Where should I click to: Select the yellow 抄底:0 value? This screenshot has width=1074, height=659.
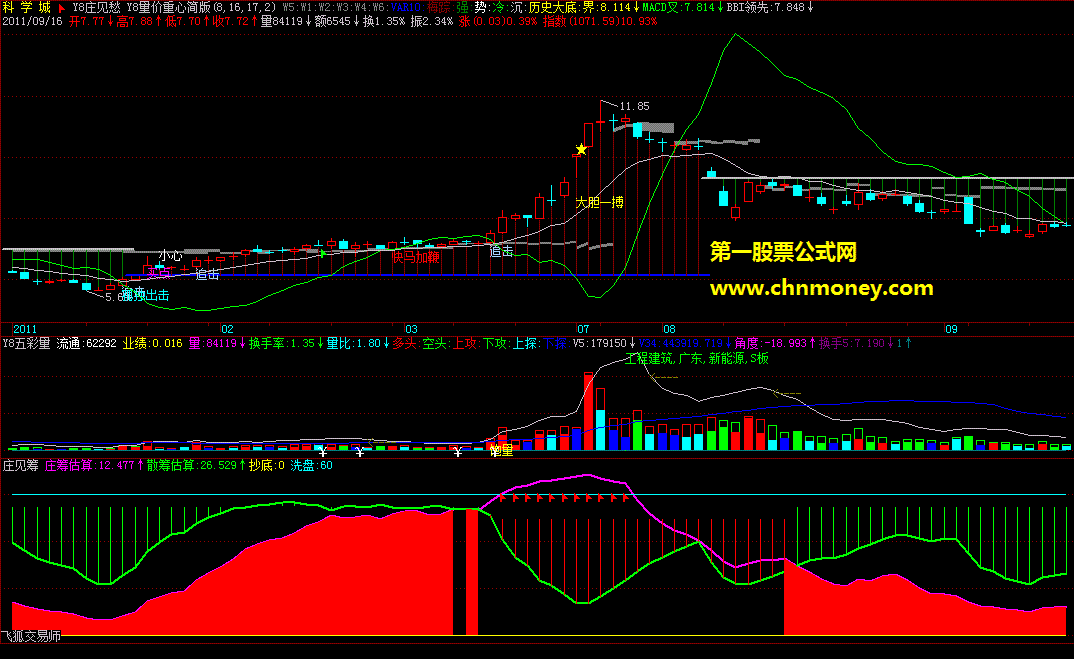point(266,465)
